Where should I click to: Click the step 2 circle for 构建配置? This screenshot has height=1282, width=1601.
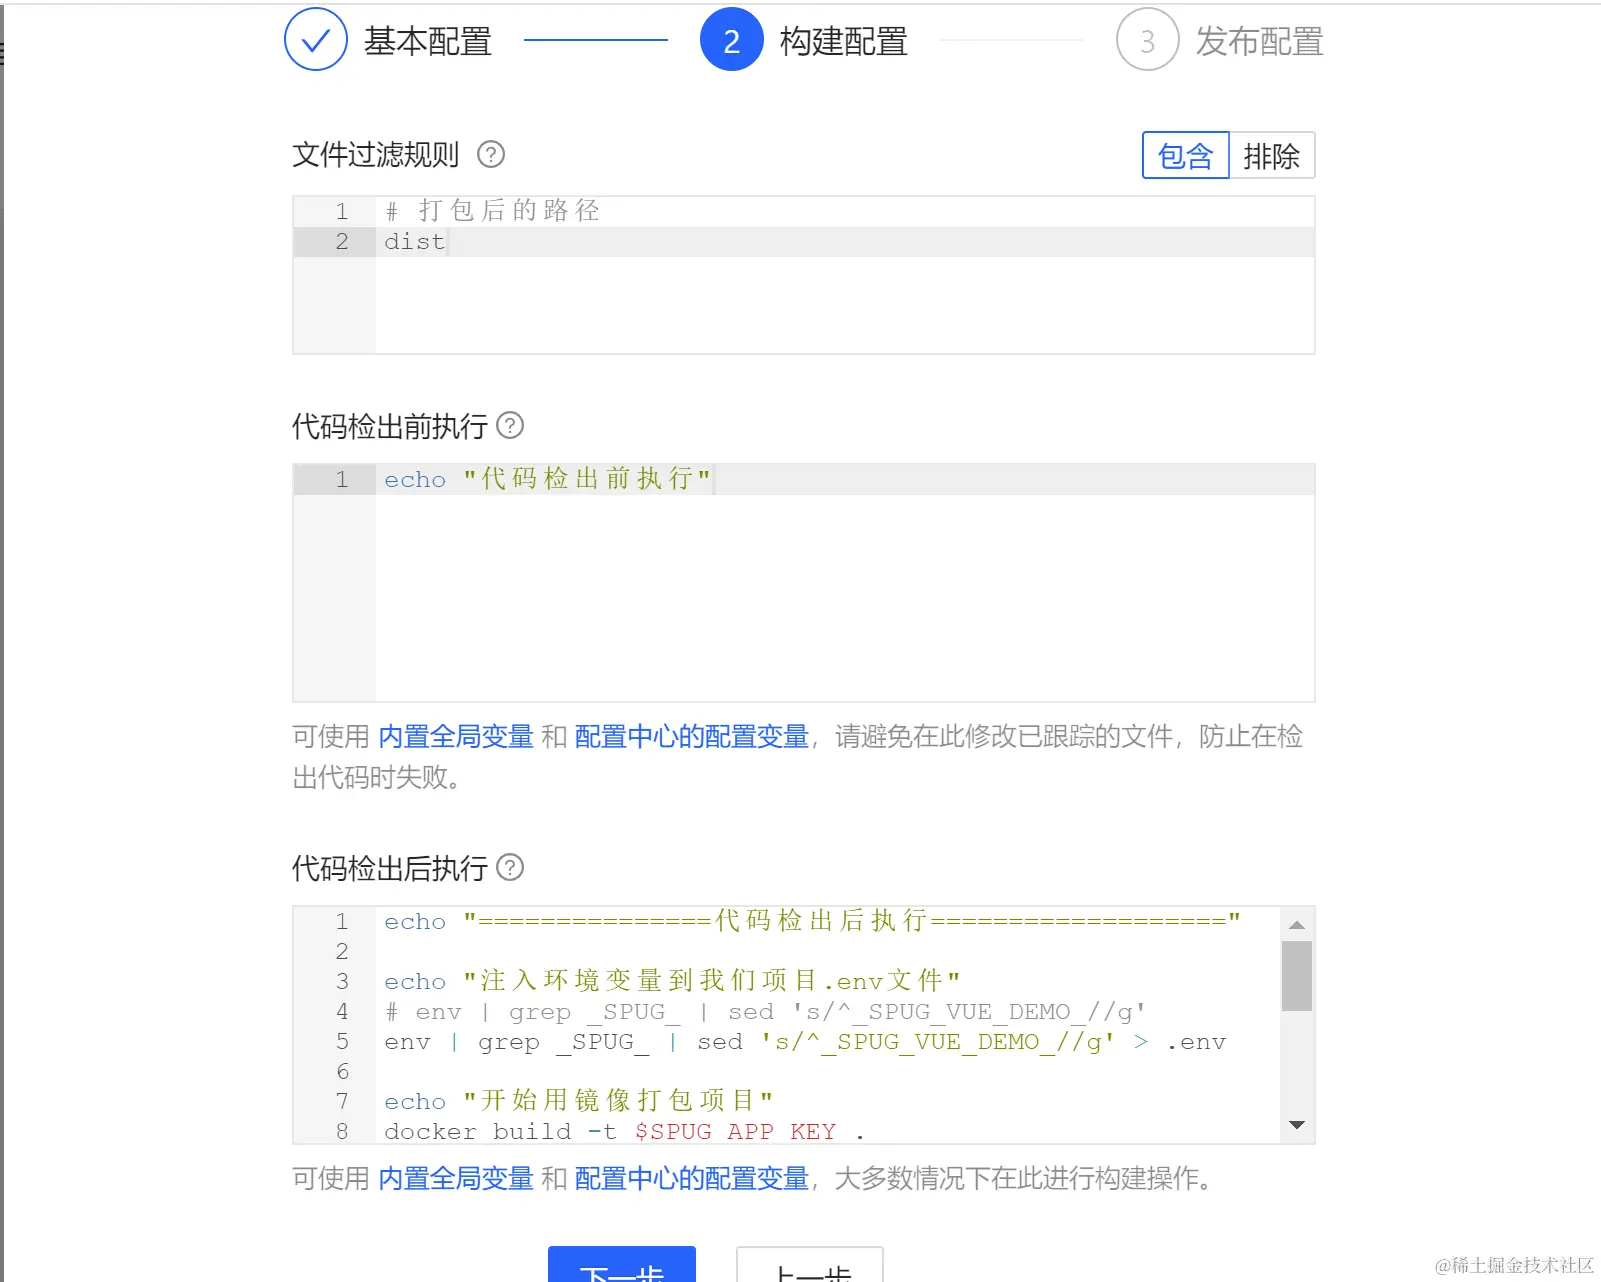[732, 40]
